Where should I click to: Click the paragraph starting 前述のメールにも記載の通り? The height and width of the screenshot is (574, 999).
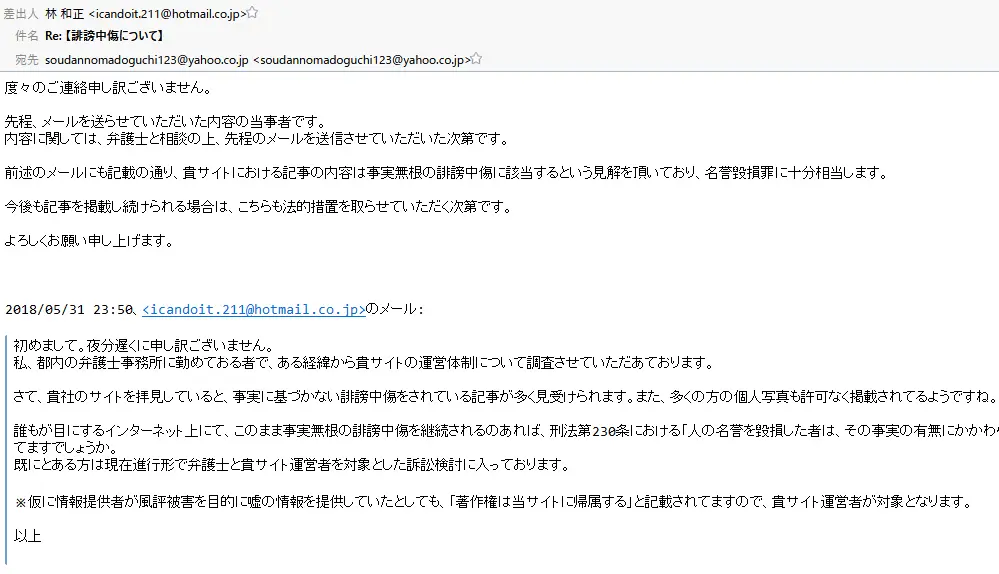click(445, 172)
